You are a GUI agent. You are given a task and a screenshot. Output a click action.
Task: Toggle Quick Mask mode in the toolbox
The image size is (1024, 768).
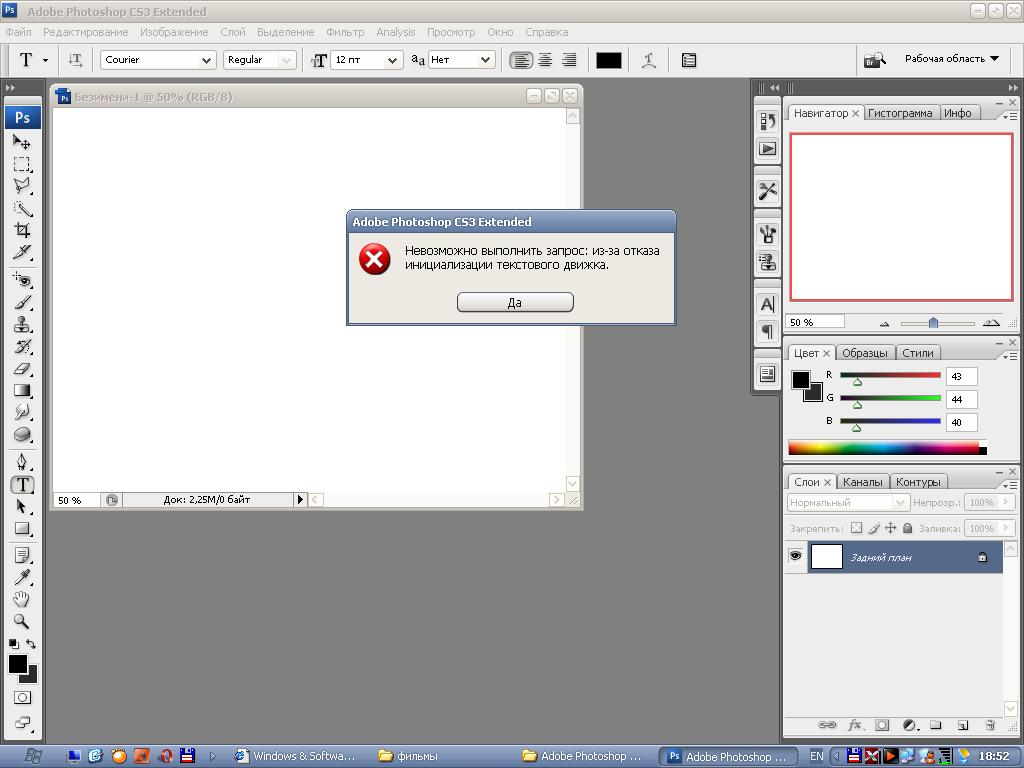(x=22, y=697)
